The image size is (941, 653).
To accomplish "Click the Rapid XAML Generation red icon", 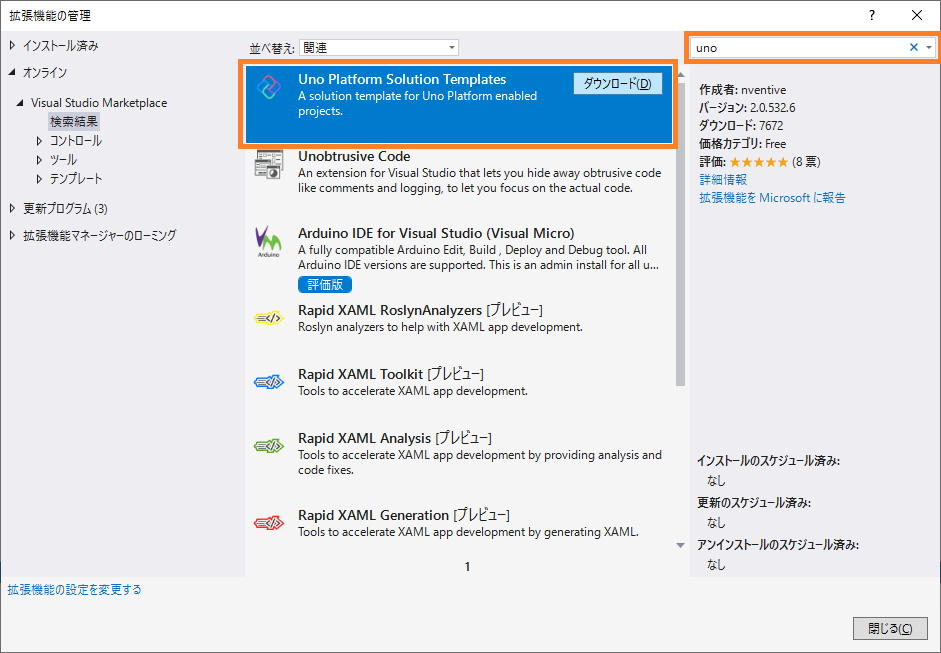I will [269, 522].
